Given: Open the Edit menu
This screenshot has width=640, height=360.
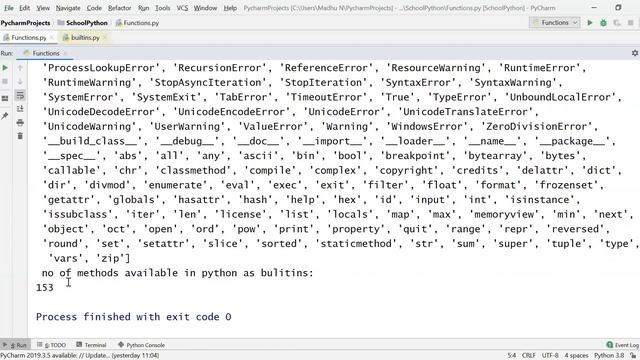Looking at the screenshot, I should coord(24,8).
